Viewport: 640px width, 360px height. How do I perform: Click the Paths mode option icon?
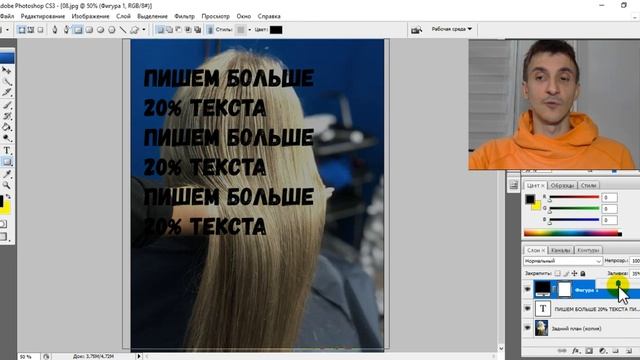31,30
